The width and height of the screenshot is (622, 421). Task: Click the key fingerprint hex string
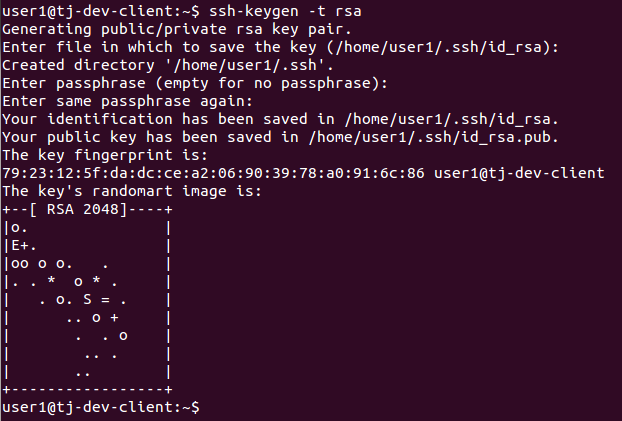coord(213,173)
